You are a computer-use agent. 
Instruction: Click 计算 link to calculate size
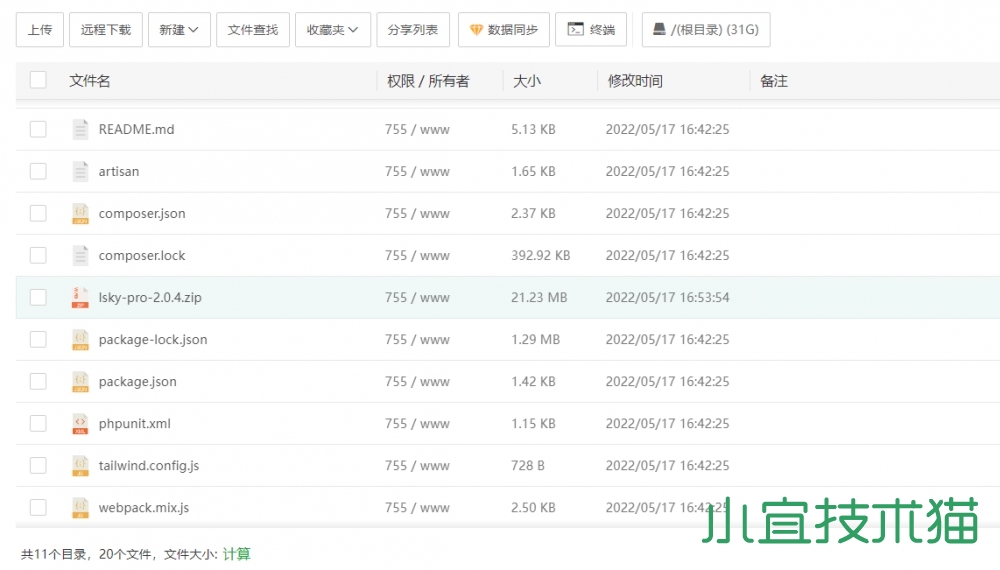237,554
